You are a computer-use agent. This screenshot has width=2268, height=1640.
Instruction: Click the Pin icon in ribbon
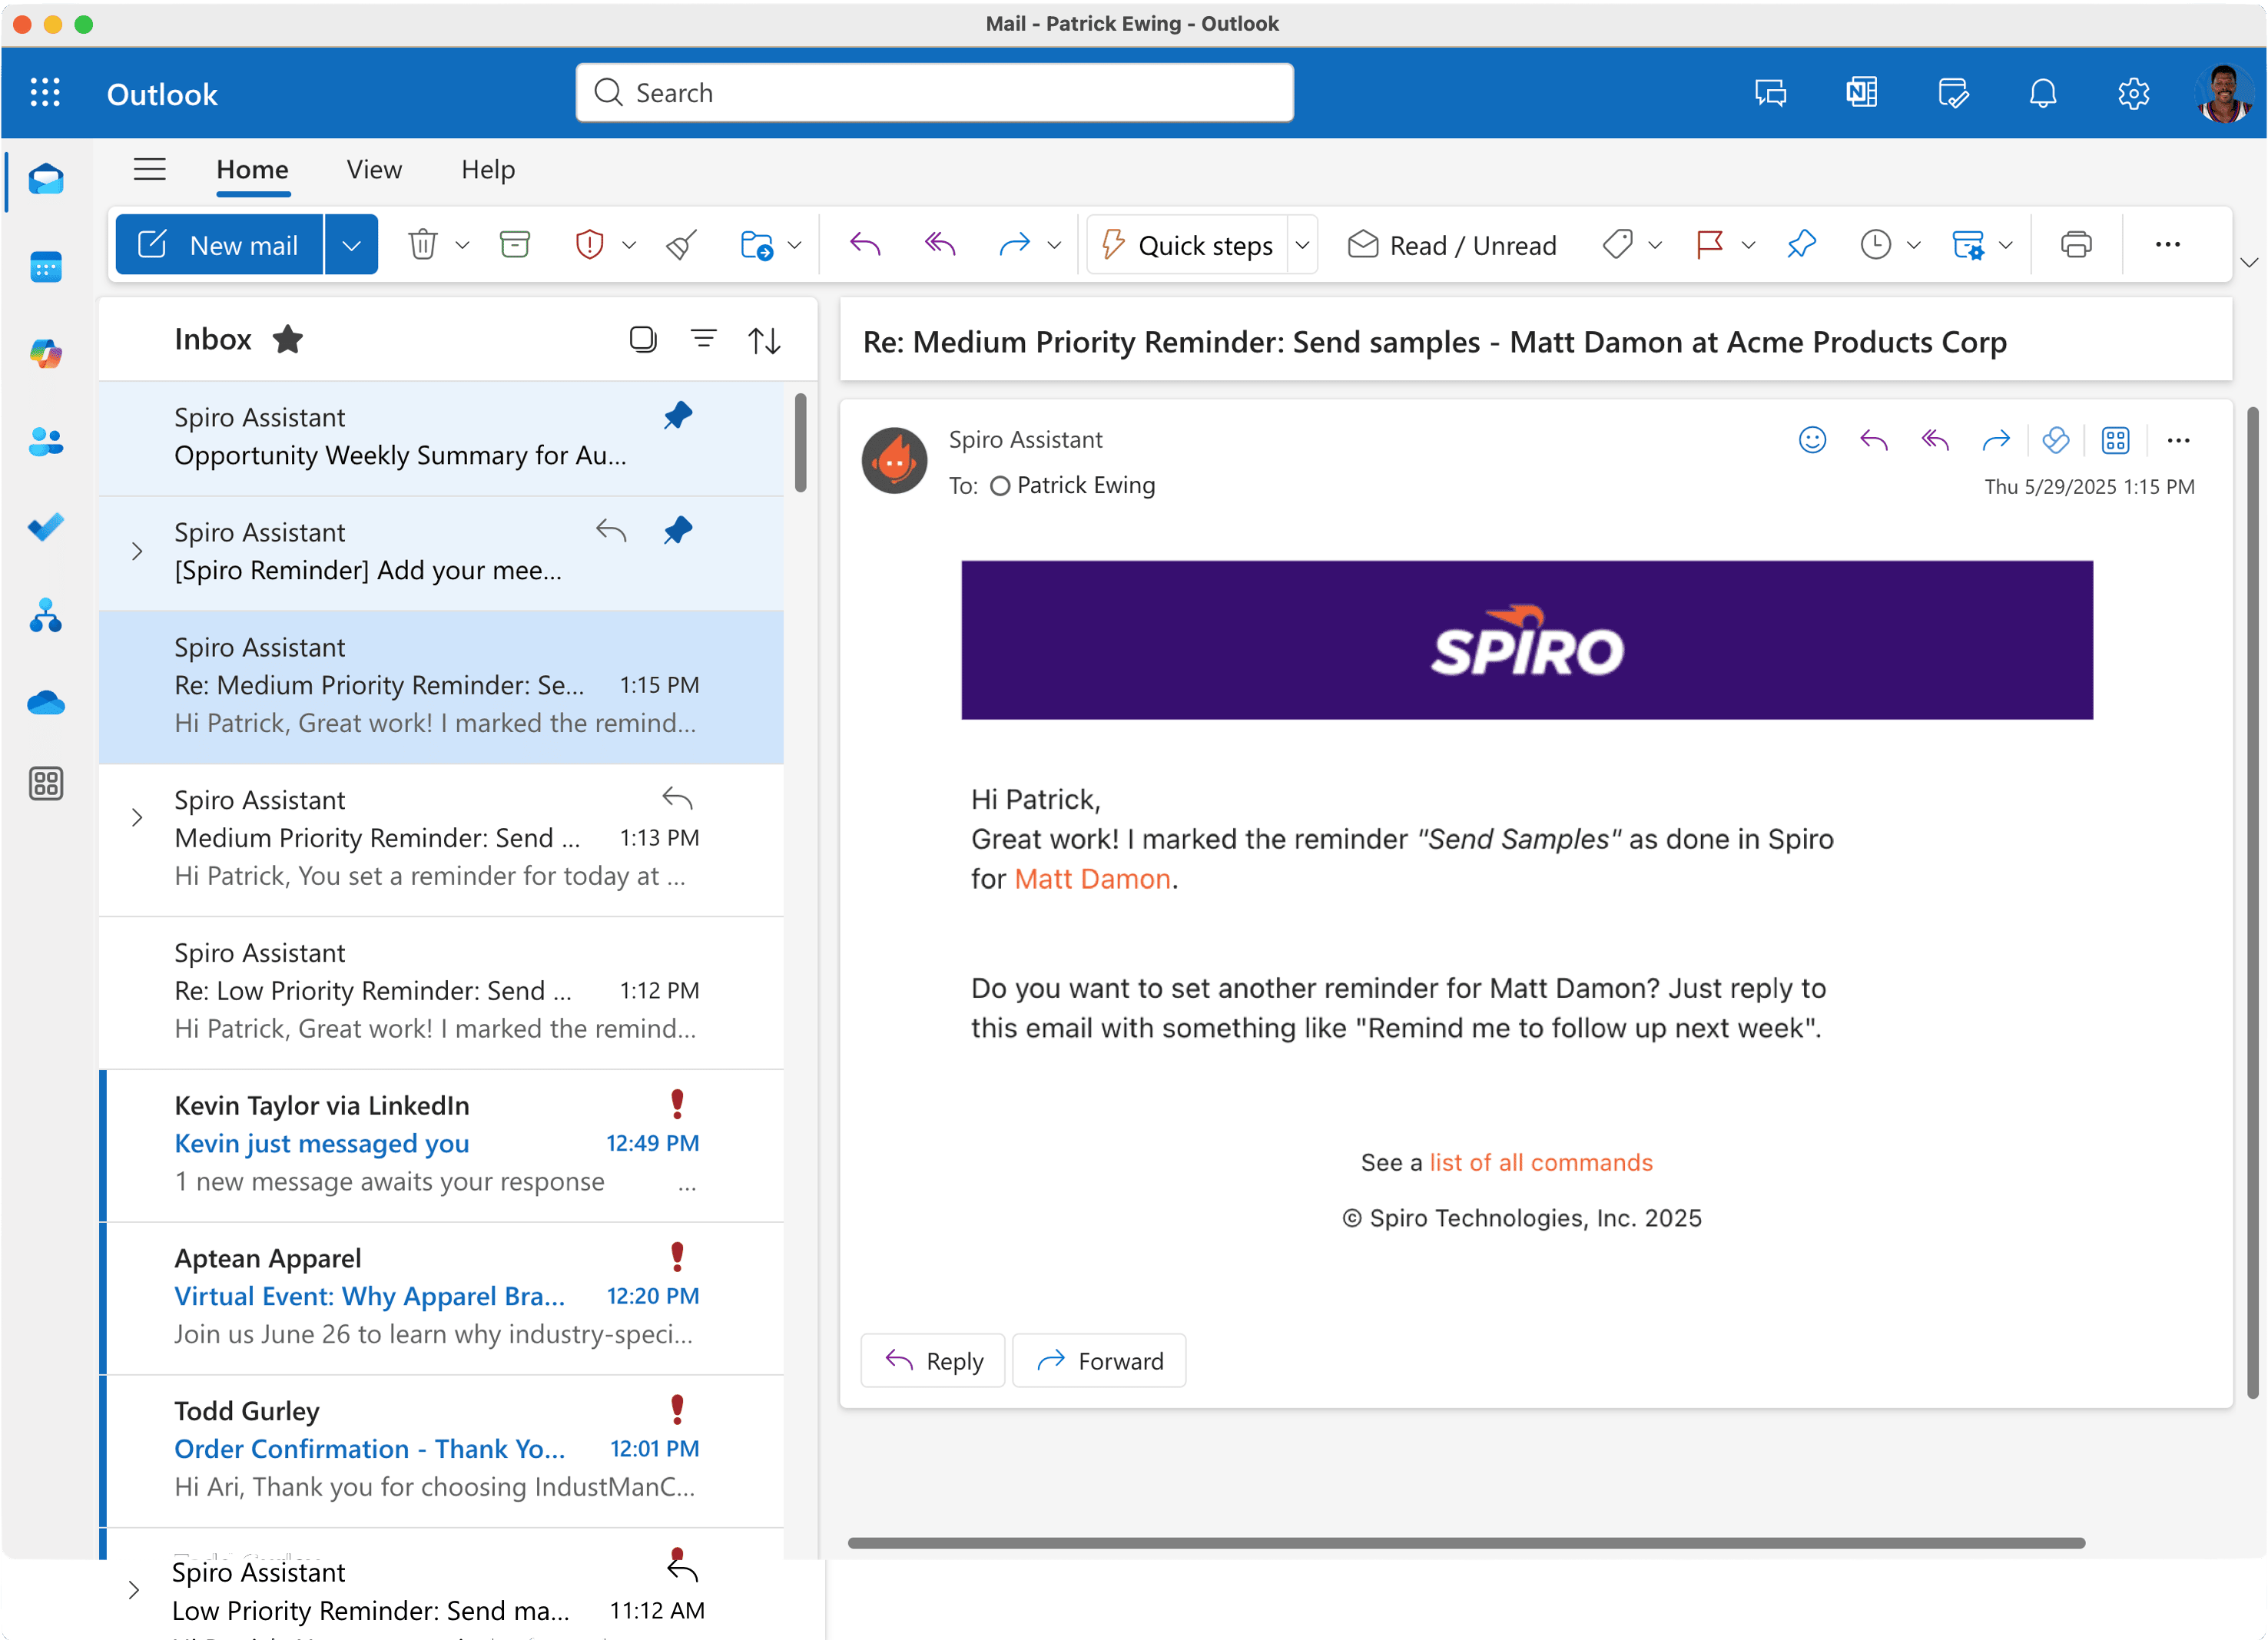(x=1802, y=245)
